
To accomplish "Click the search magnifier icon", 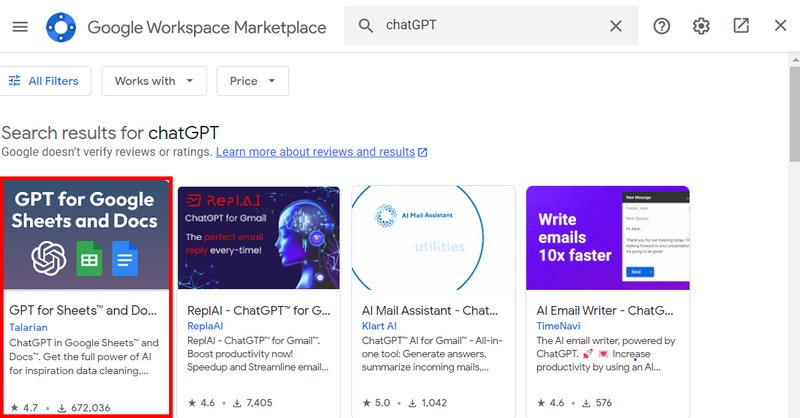I will tap(365, 26).
